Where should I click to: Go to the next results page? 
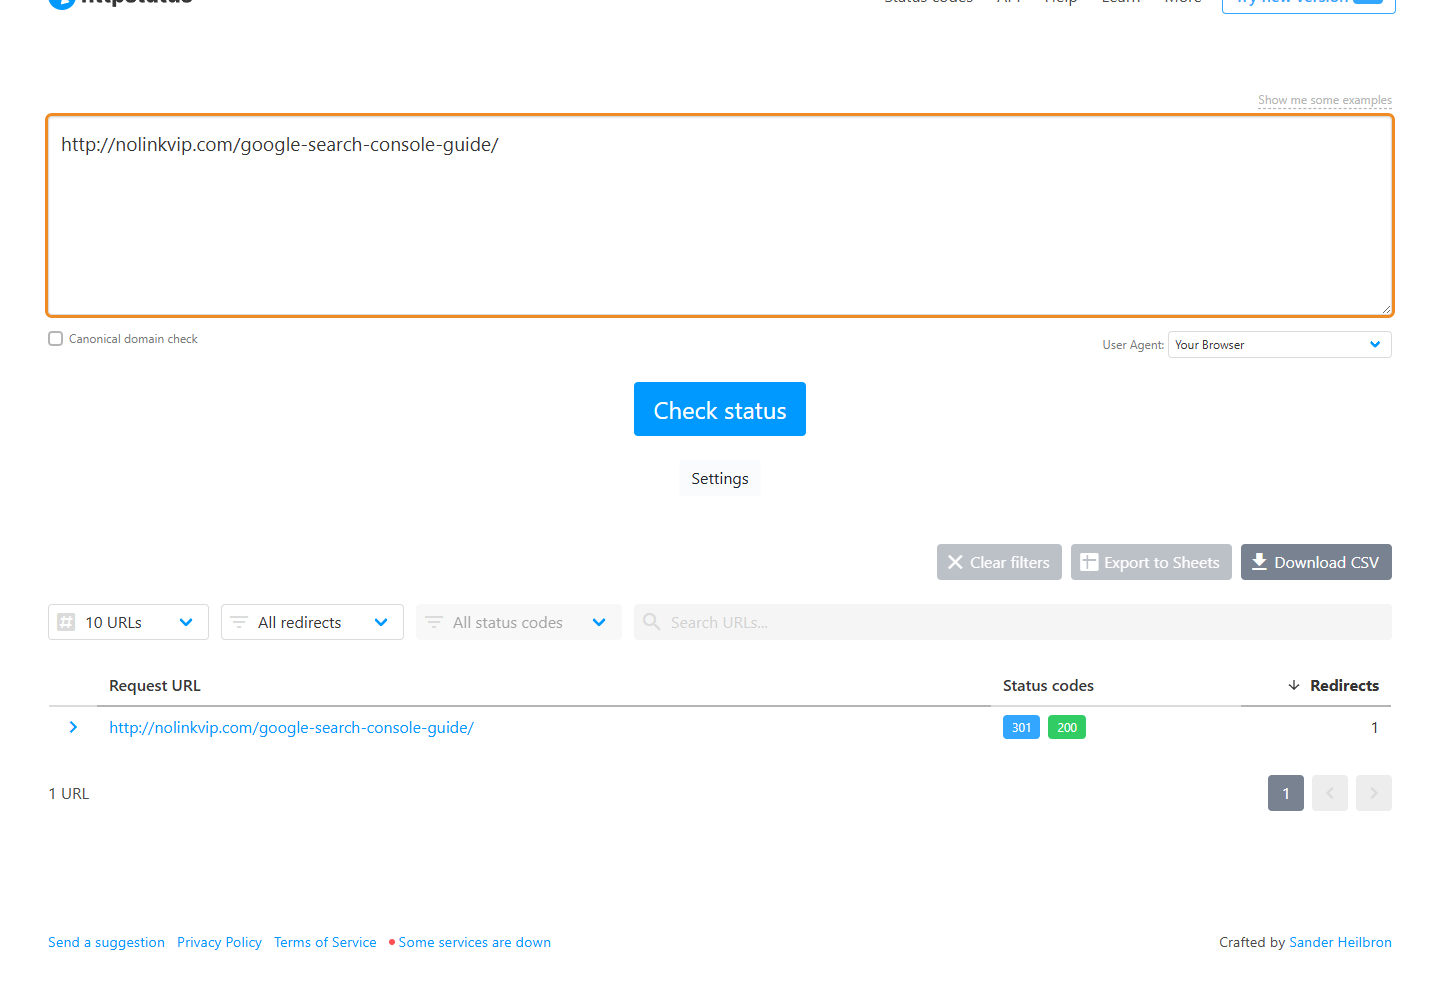pos(1374,793)
